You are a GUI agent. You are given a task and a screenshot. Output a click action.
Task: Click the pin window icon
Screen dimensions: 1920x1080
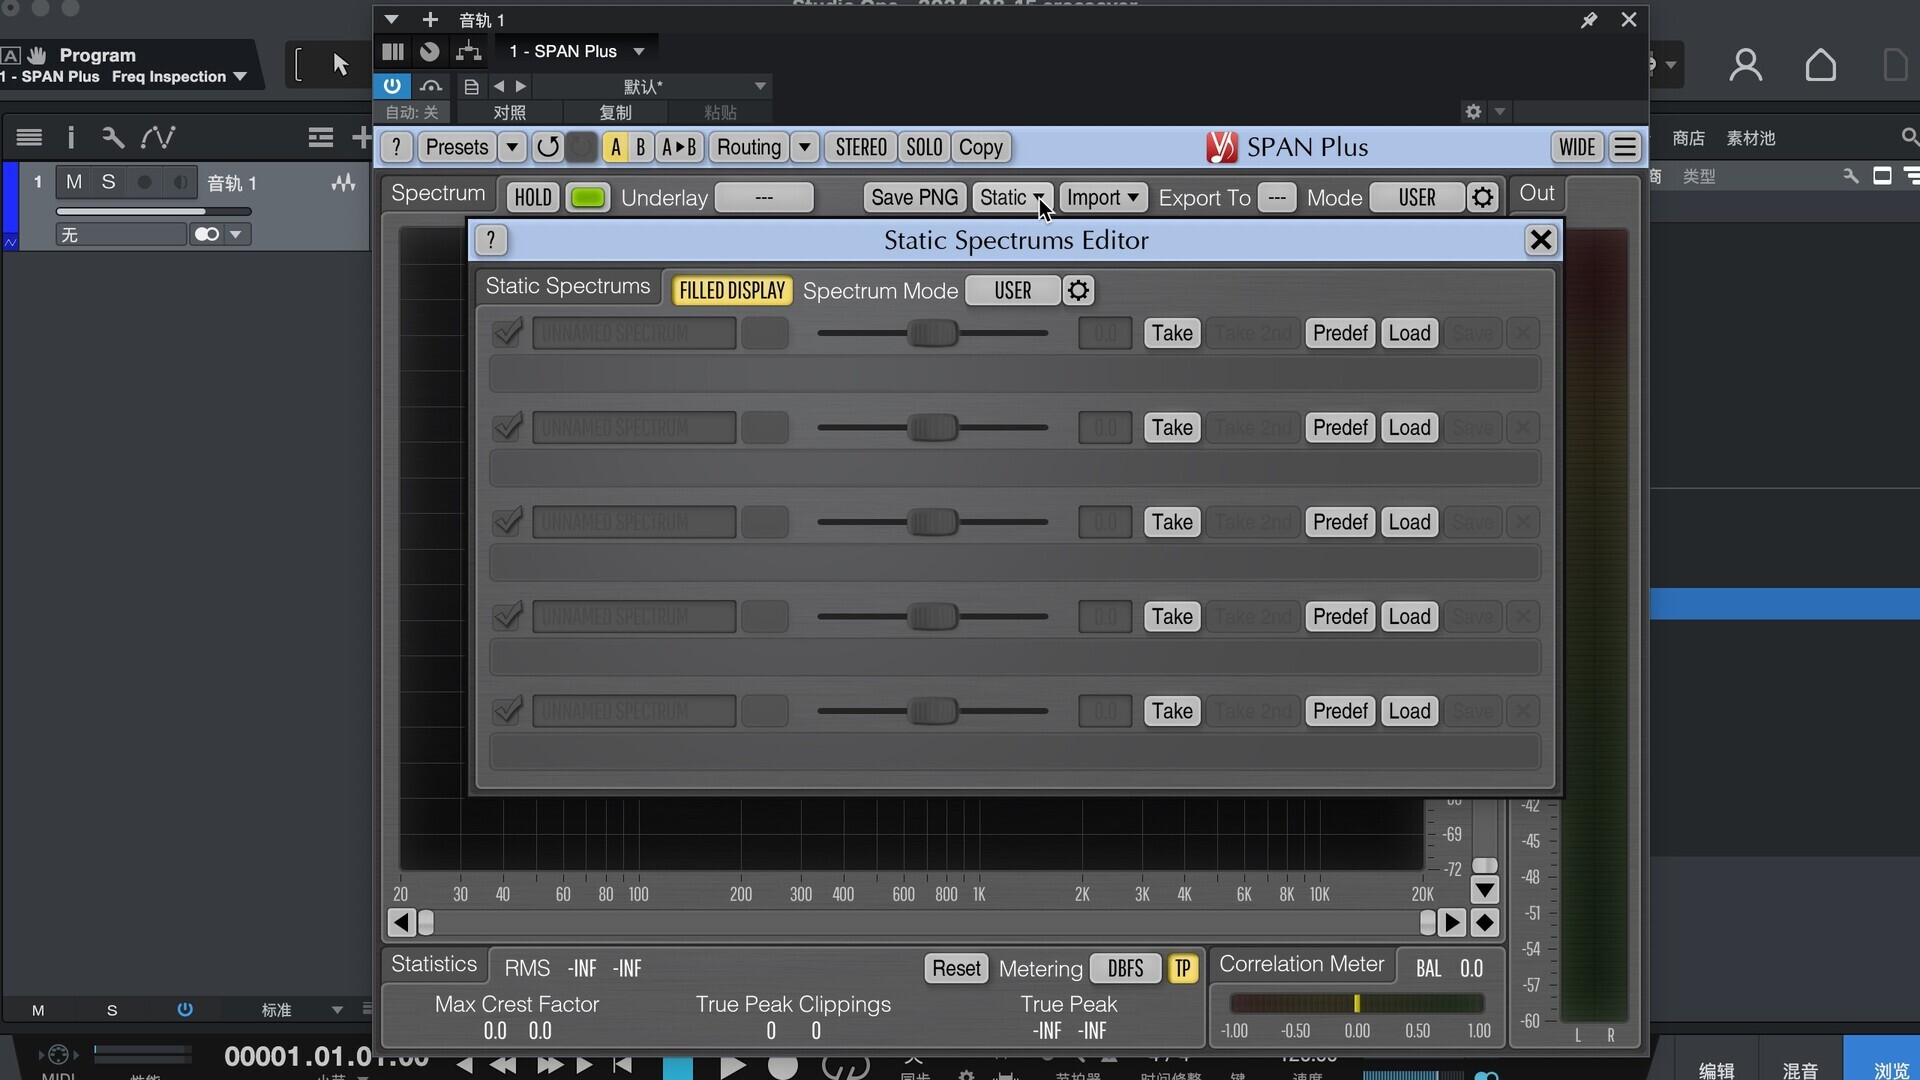1589,20
